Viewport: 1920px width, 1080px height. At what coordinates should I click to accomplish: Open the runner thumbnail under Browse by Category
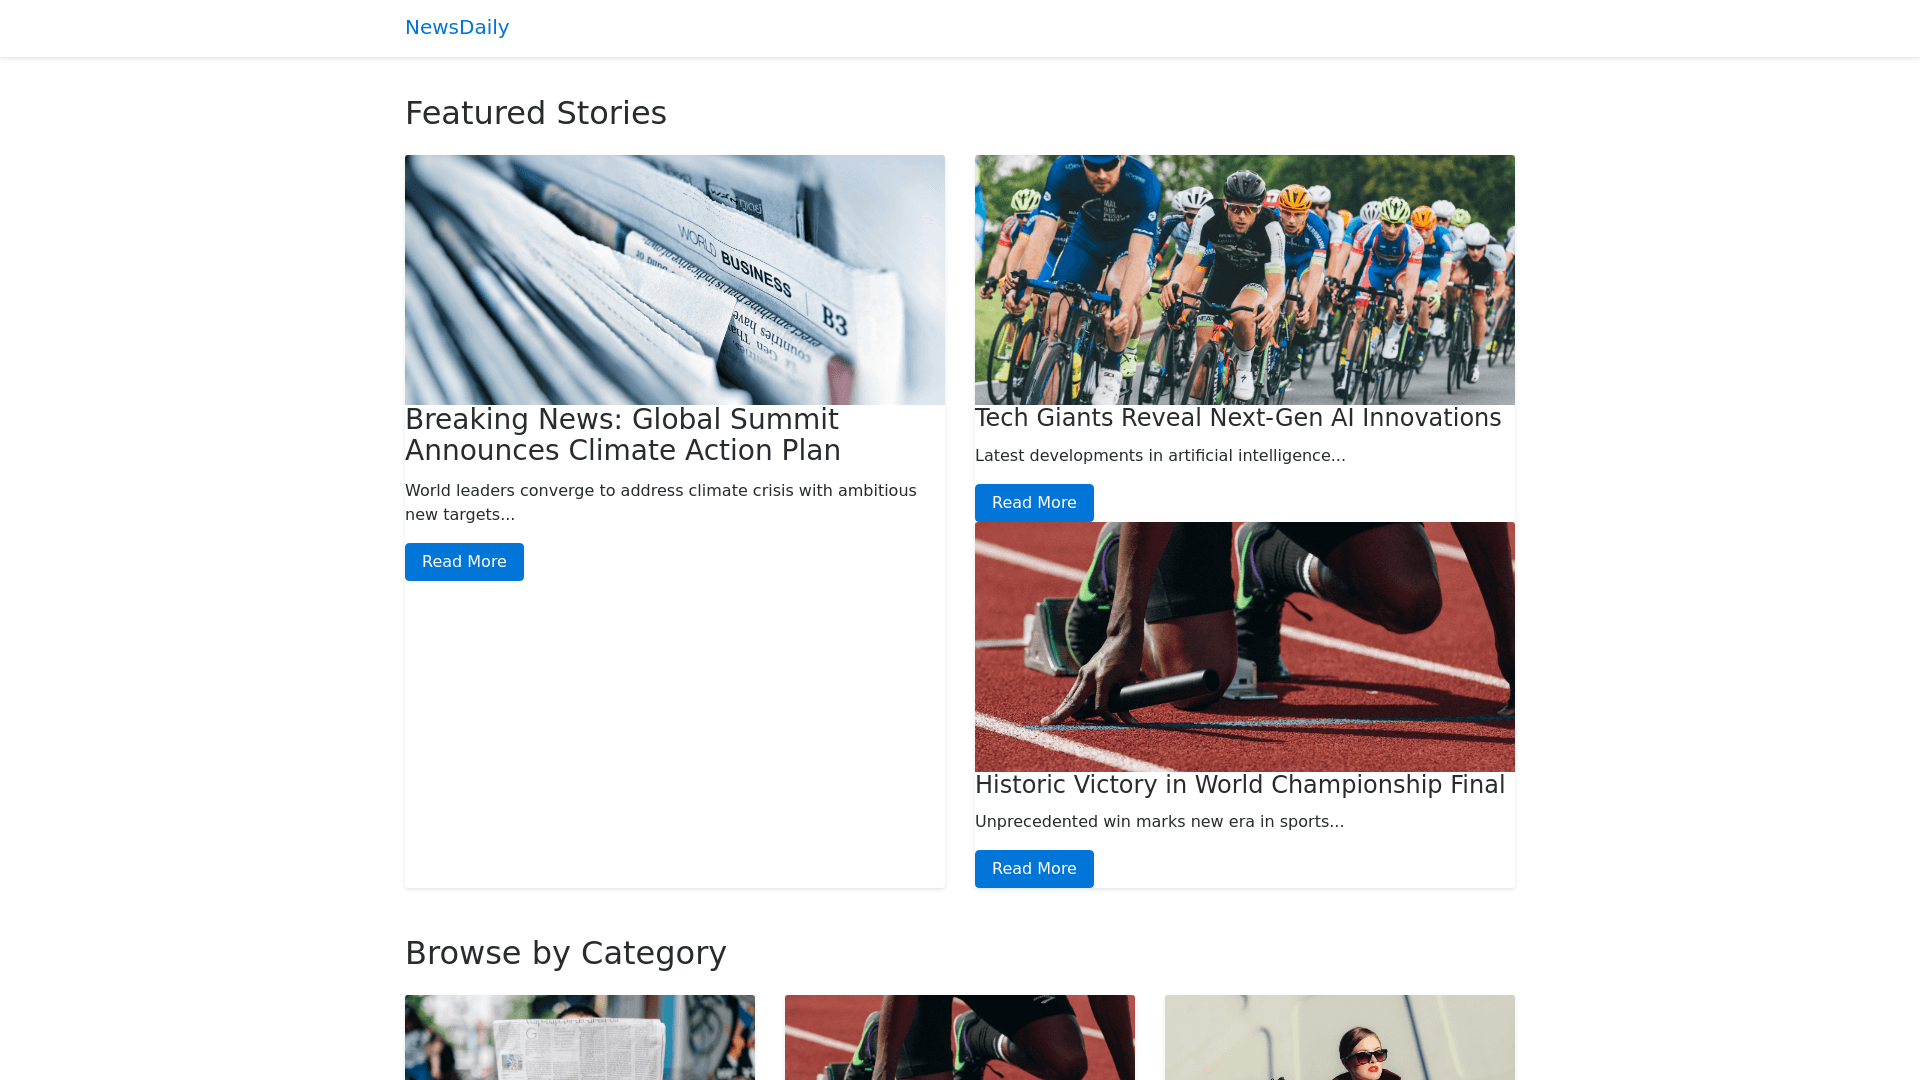click(x=960, y=1037)
